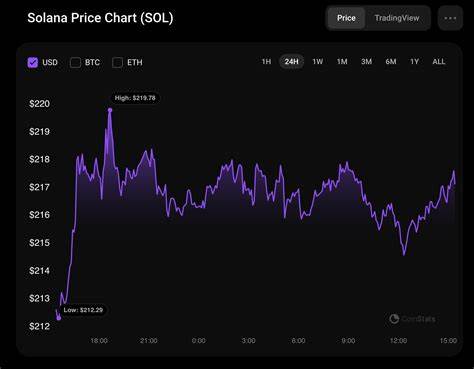Click the 18:00 time axis label
The height and width of the screenshot is (369, 474).
pyautogui.click(x=99, y=341)
